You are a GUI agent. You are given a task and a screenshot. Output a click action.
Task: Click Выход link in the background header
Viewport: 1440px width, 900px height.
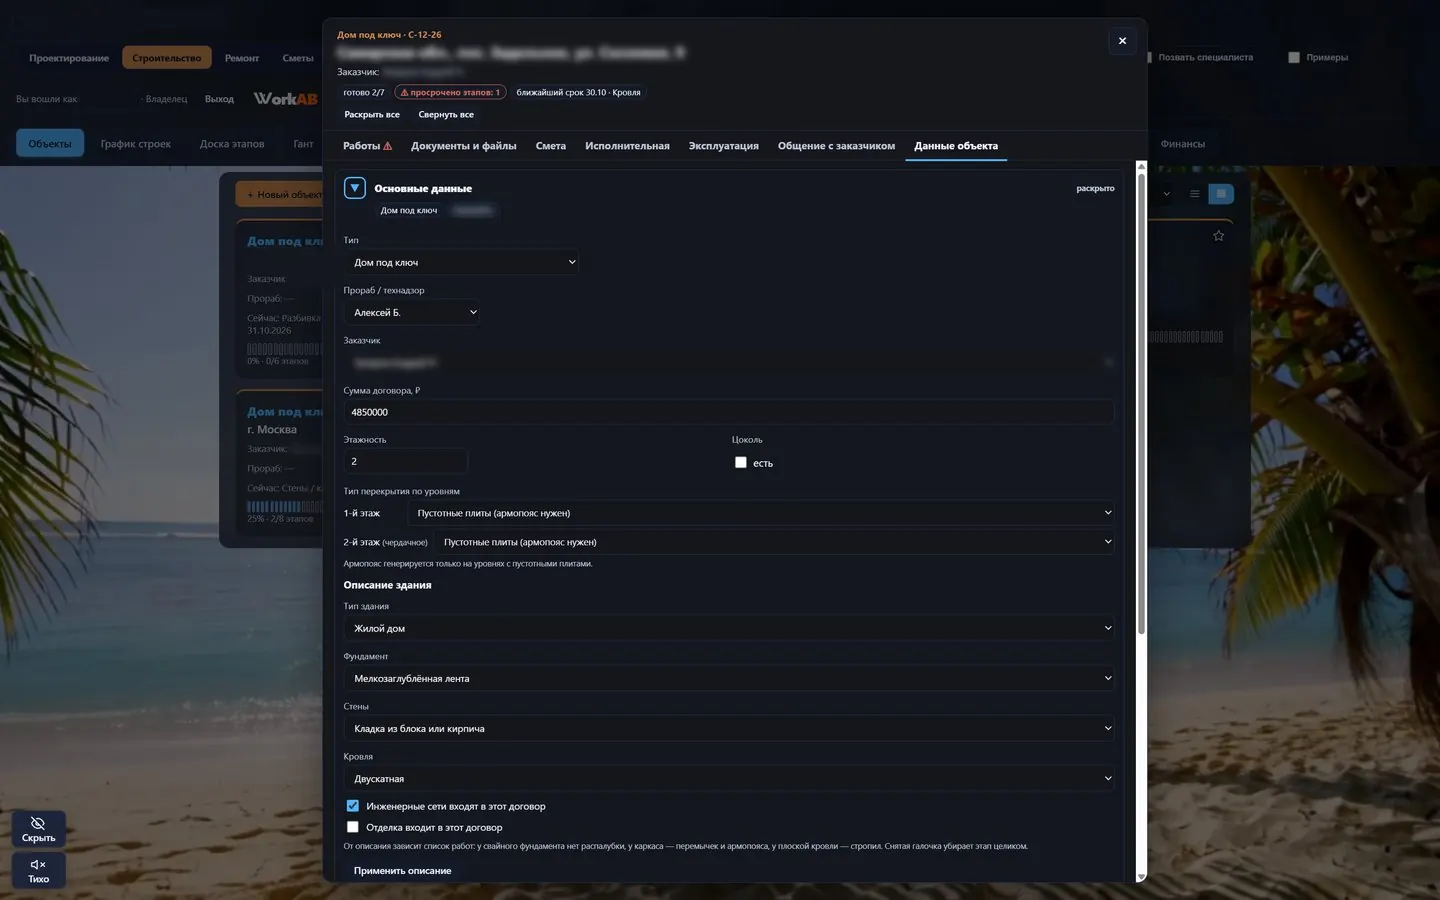click(x=219, y=99)
